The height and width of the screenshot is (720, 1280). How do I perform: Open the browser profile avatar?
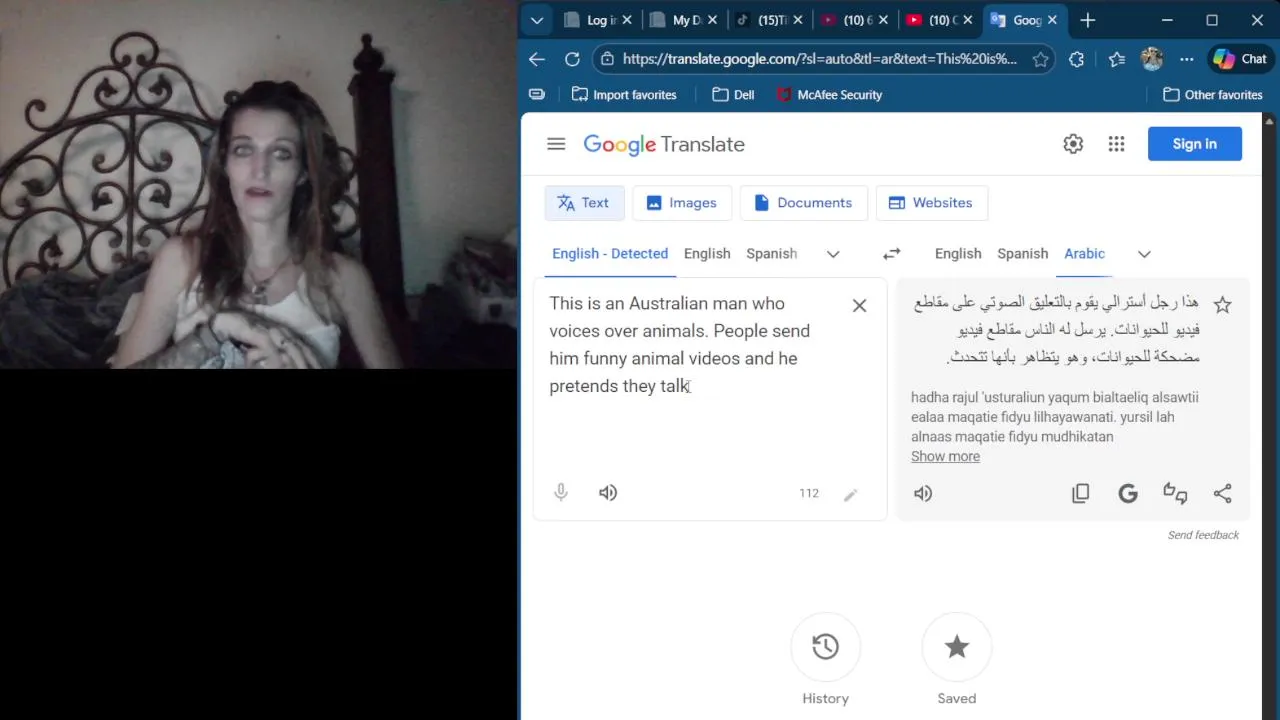1152,59
